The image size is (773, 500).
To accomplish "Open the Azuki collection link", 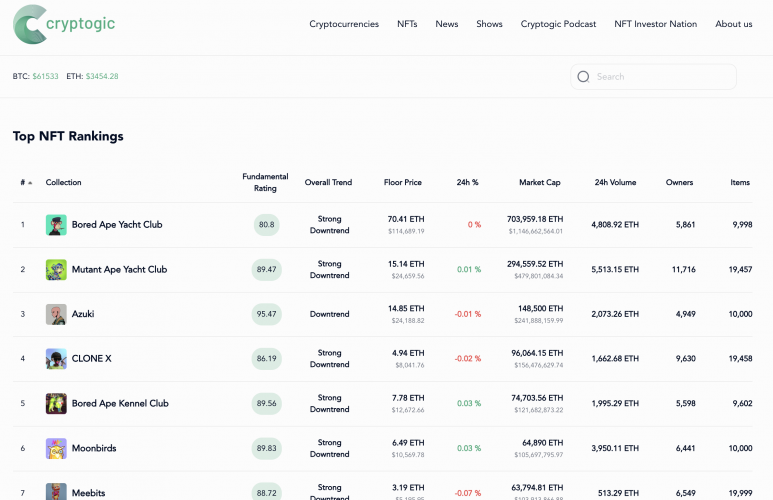I will 83,314.
